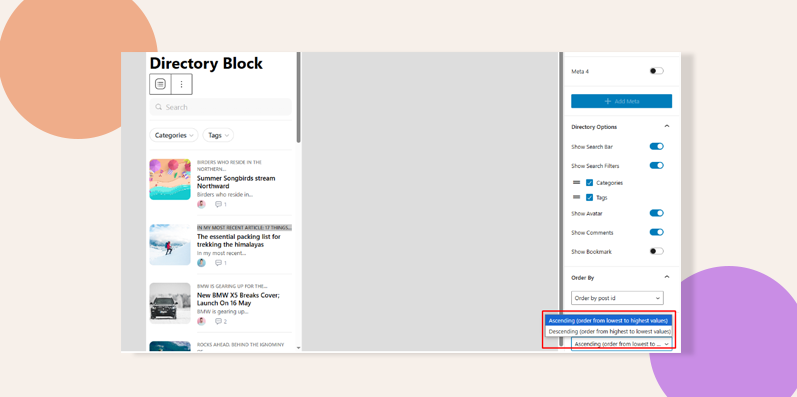Screen dimensions: 797x397
Task: Click the 'Birders who reside in...' excerpt
Action: tap(225, 194)
